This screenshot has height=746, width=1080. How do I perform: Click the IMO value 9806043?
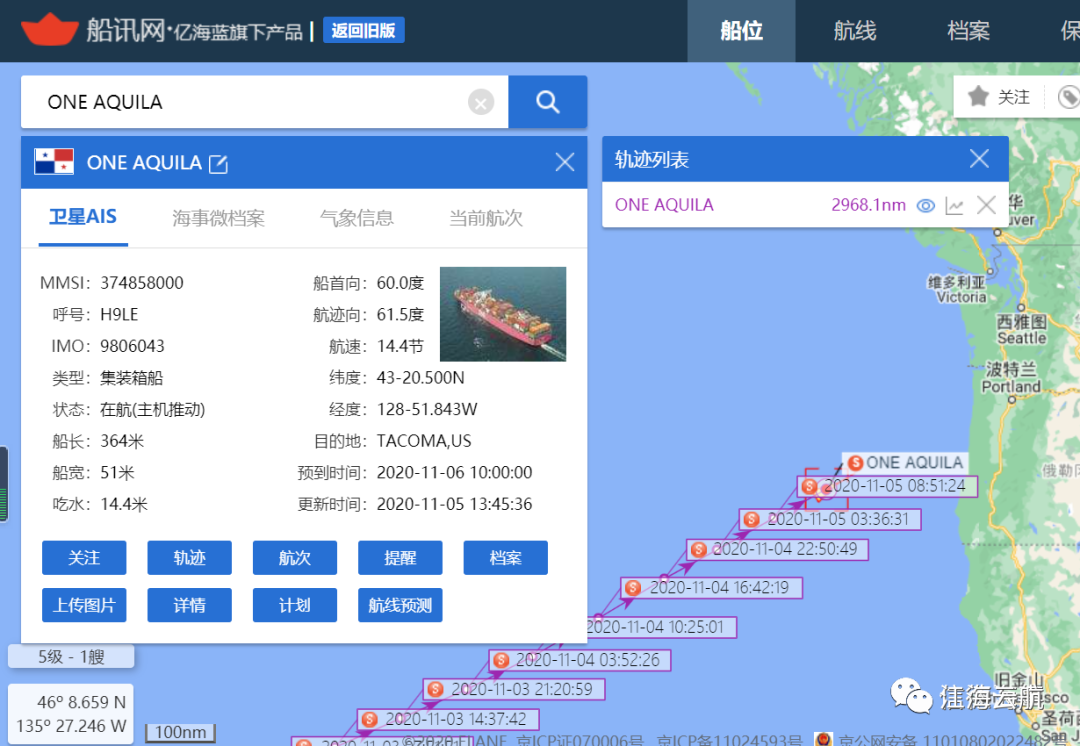pos(132,346)
